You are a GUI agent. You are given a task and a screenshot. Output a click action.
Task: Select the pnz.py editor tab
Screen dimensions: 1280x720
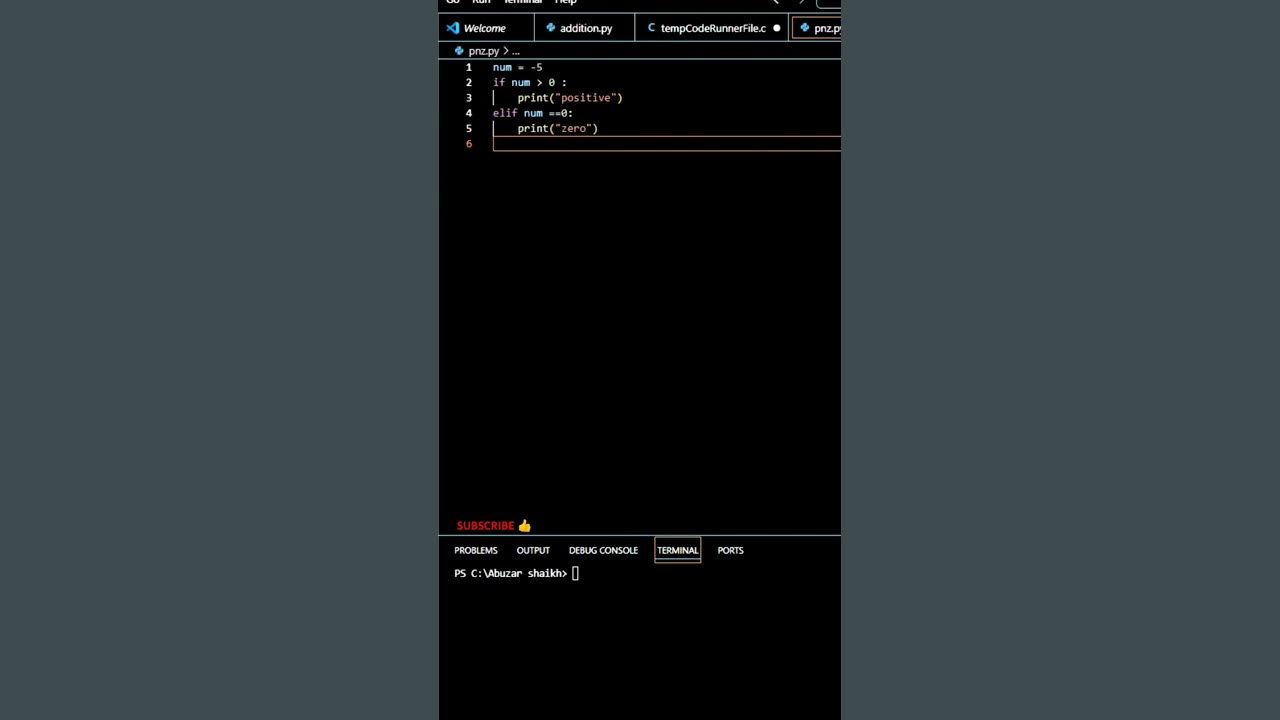(817, 28)
